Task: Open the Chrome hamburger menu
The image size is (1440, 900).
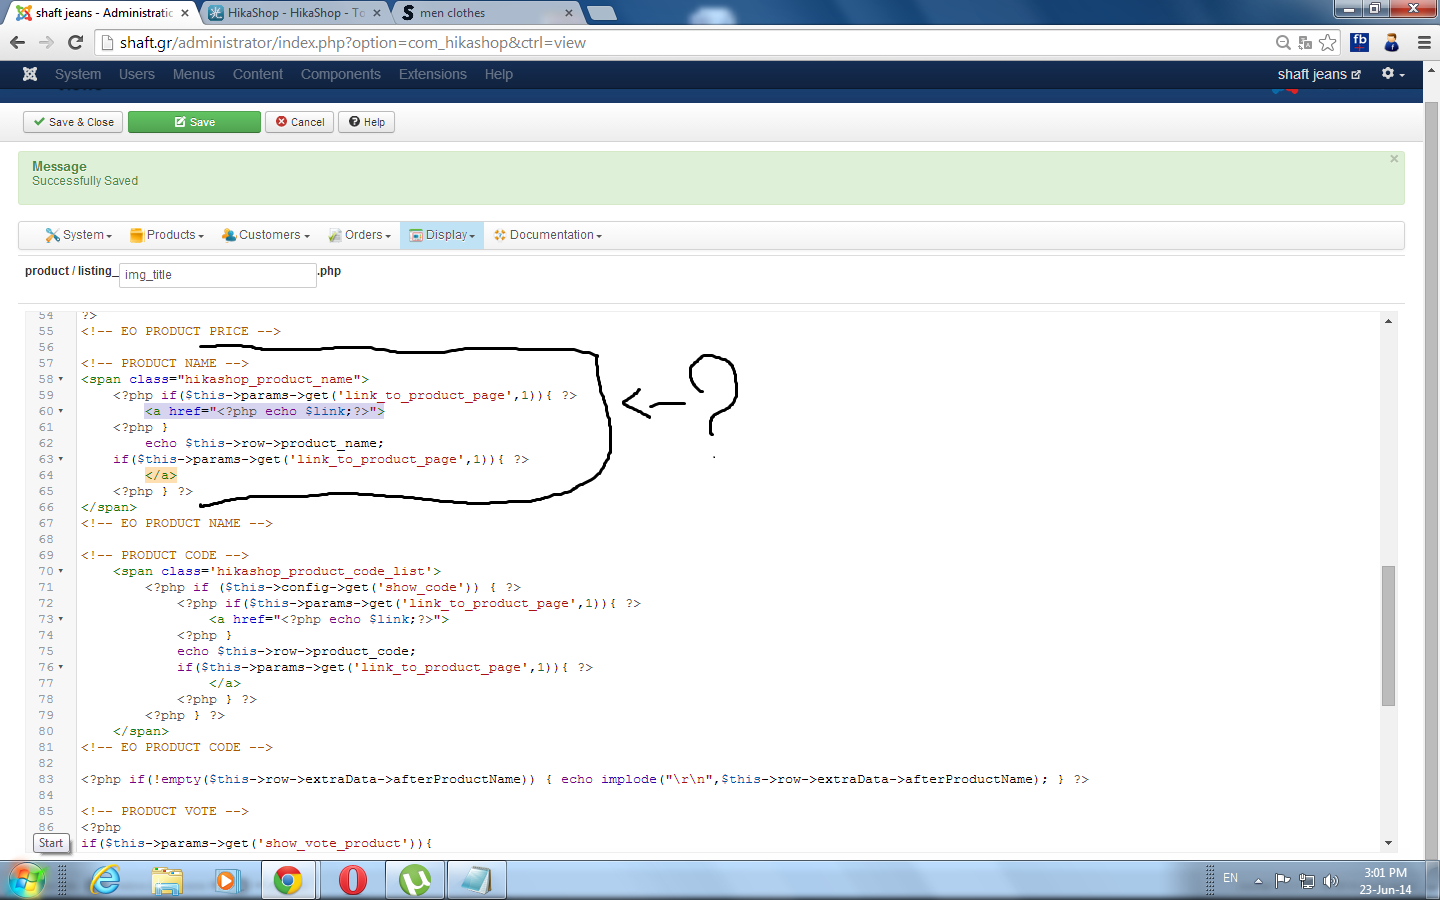Action: [1424, 42]
